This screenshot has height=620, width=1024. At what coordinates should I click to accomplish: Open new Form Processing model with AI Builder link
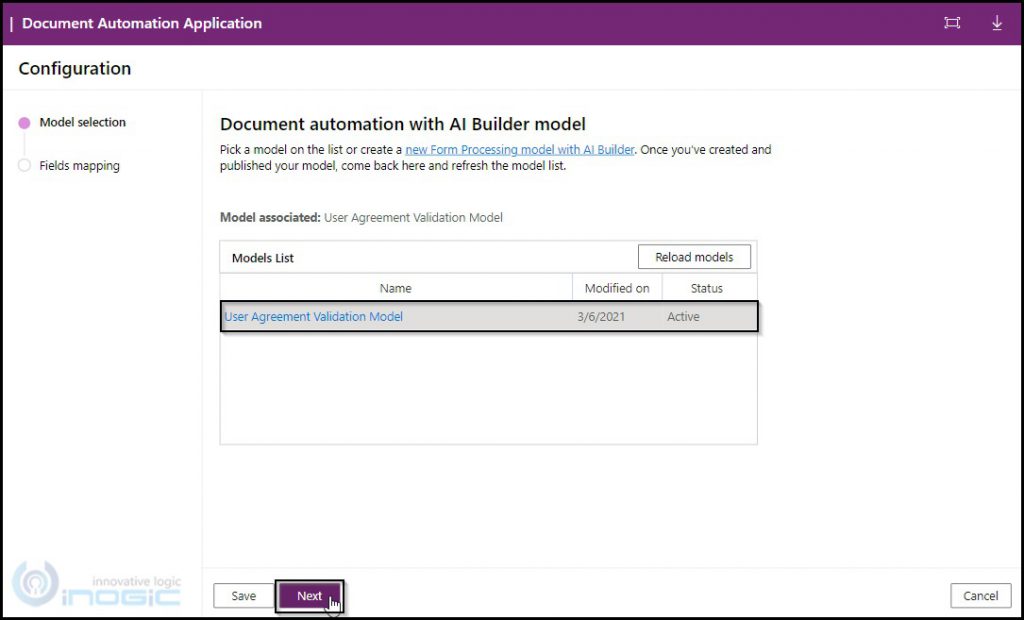pos(520,149)
